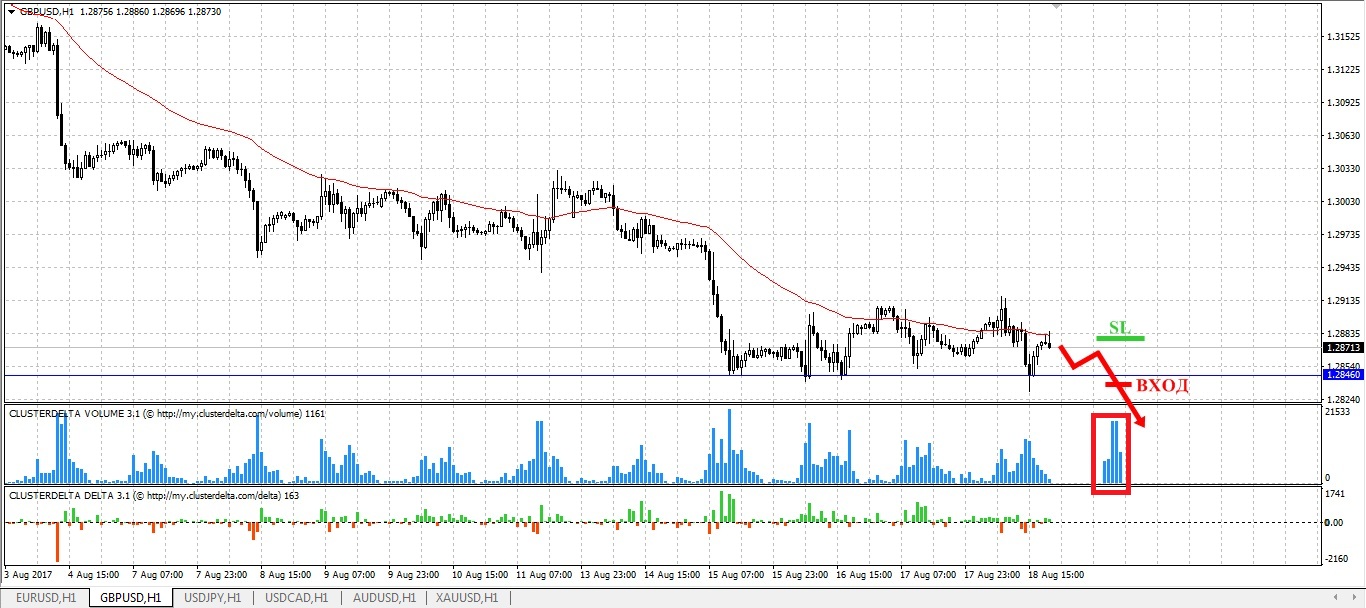Select the red ВХОД entry label
This screenshot has width=1366, height=608.
pos(1159,384)
